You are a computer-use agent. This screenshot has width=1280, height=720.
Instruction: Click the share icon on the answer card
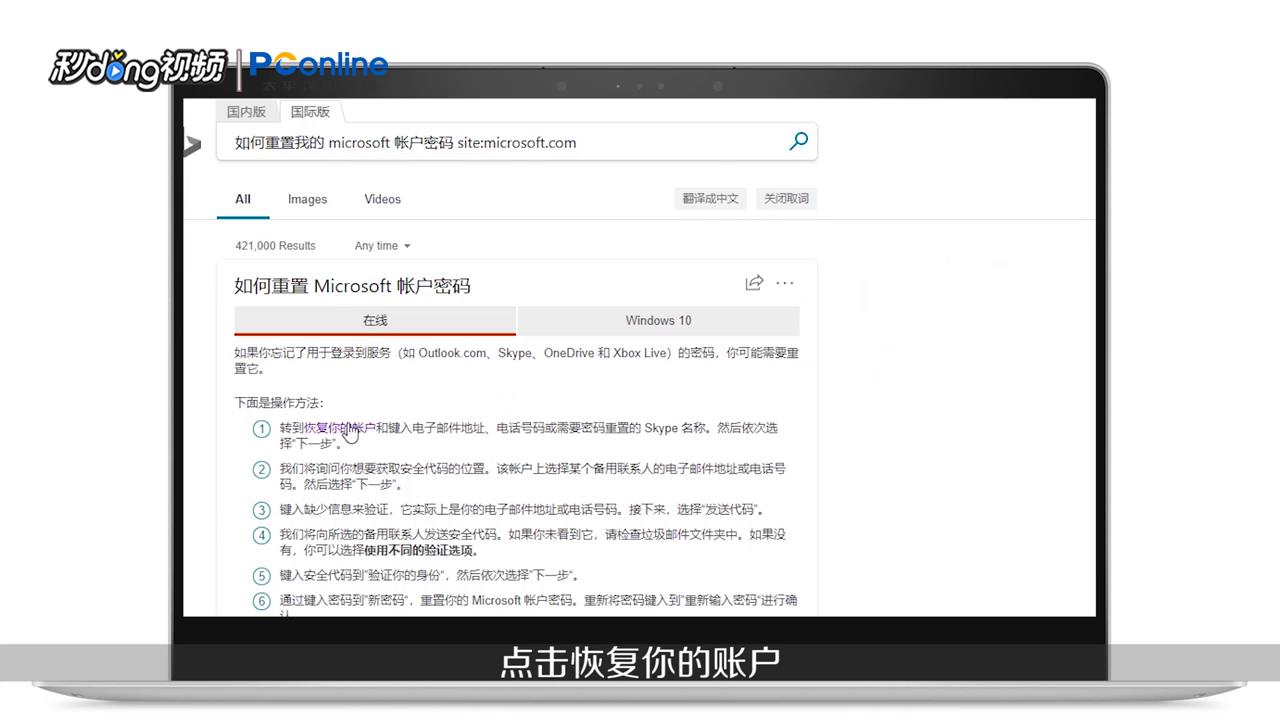click(x=754, y=283)
